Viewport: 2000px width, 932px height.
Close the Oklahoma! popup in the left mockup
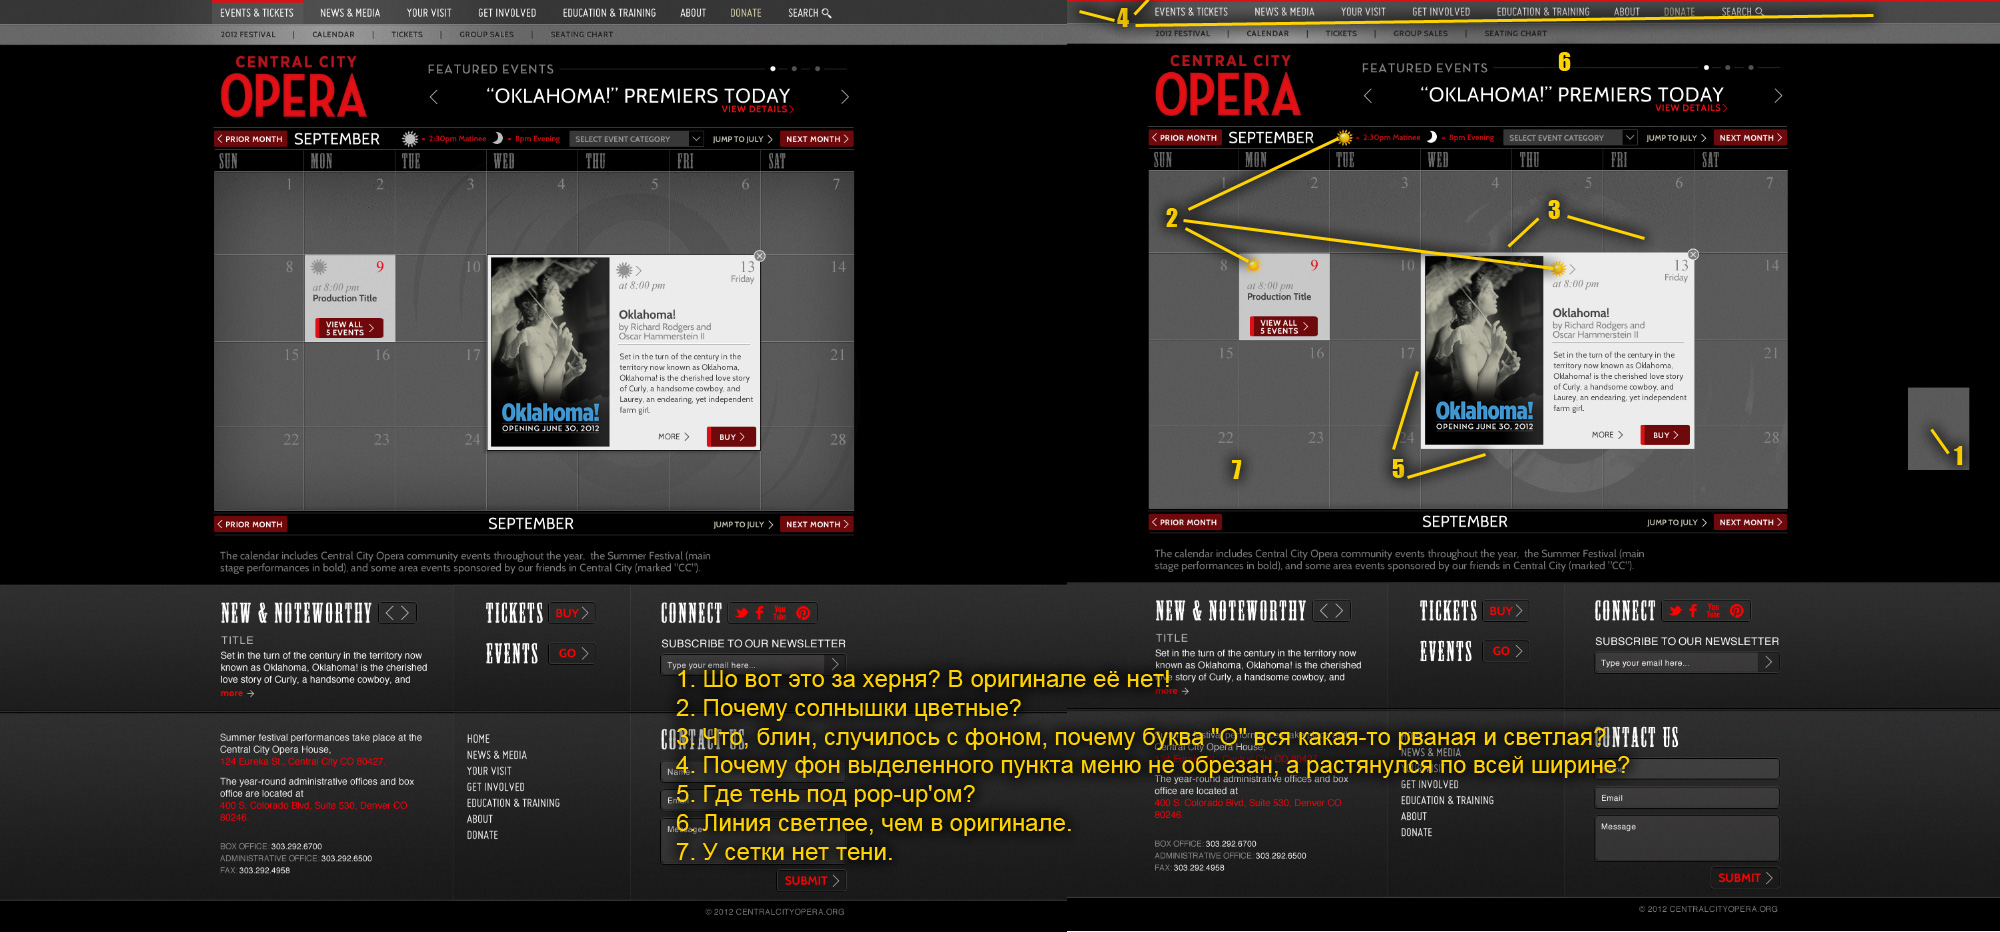760,256
